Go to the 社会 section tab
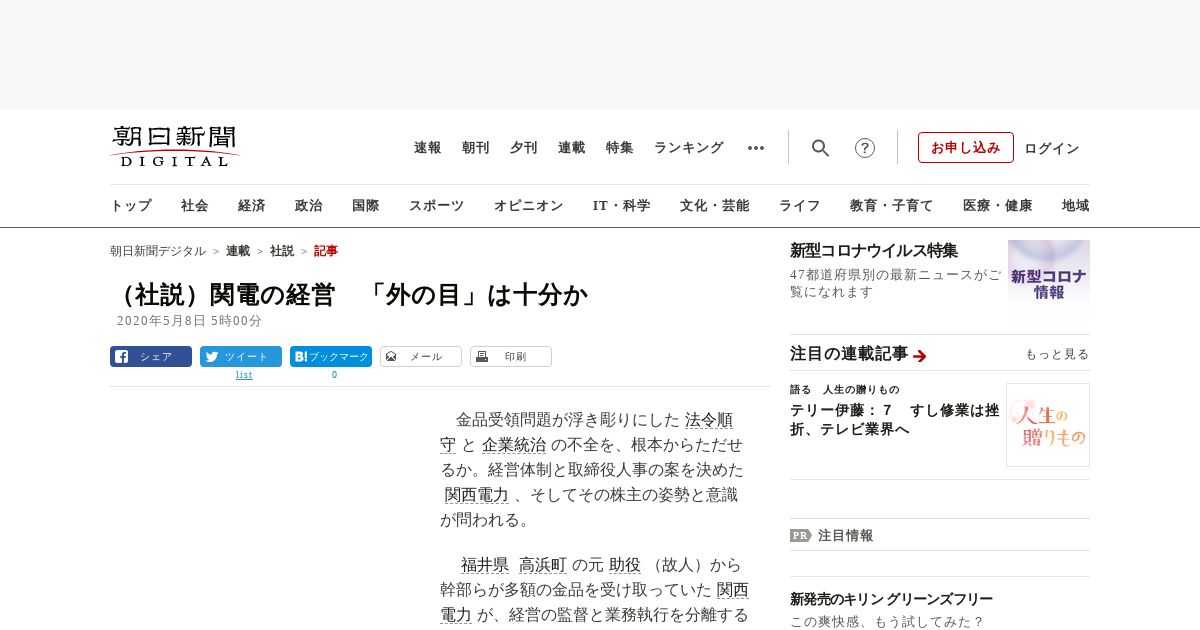1200x630 pixels. tap(195, 206)
